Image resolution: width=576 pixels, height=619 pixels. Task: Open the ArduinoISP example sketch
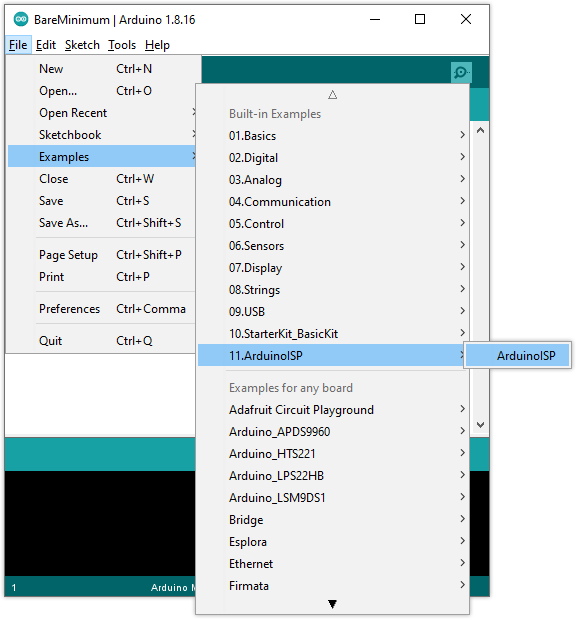point(518,356)
